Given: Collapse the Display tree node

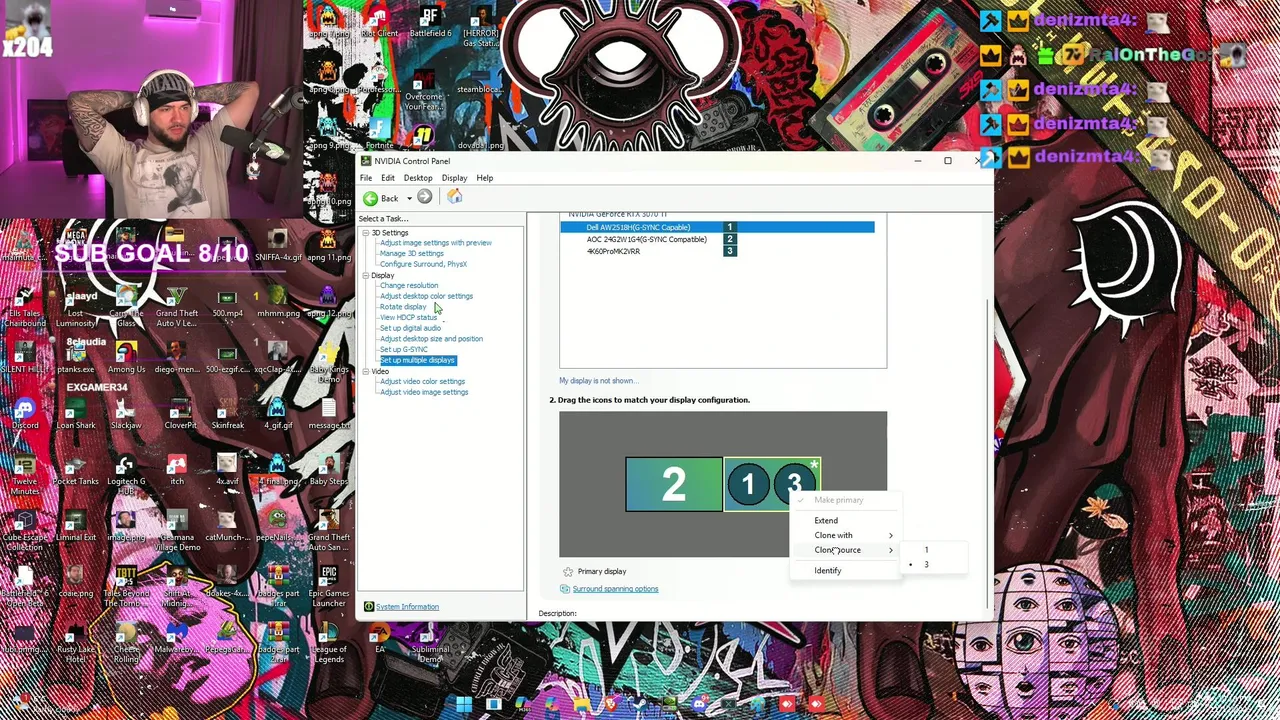Looking at the screenshot, I should 366,275.
